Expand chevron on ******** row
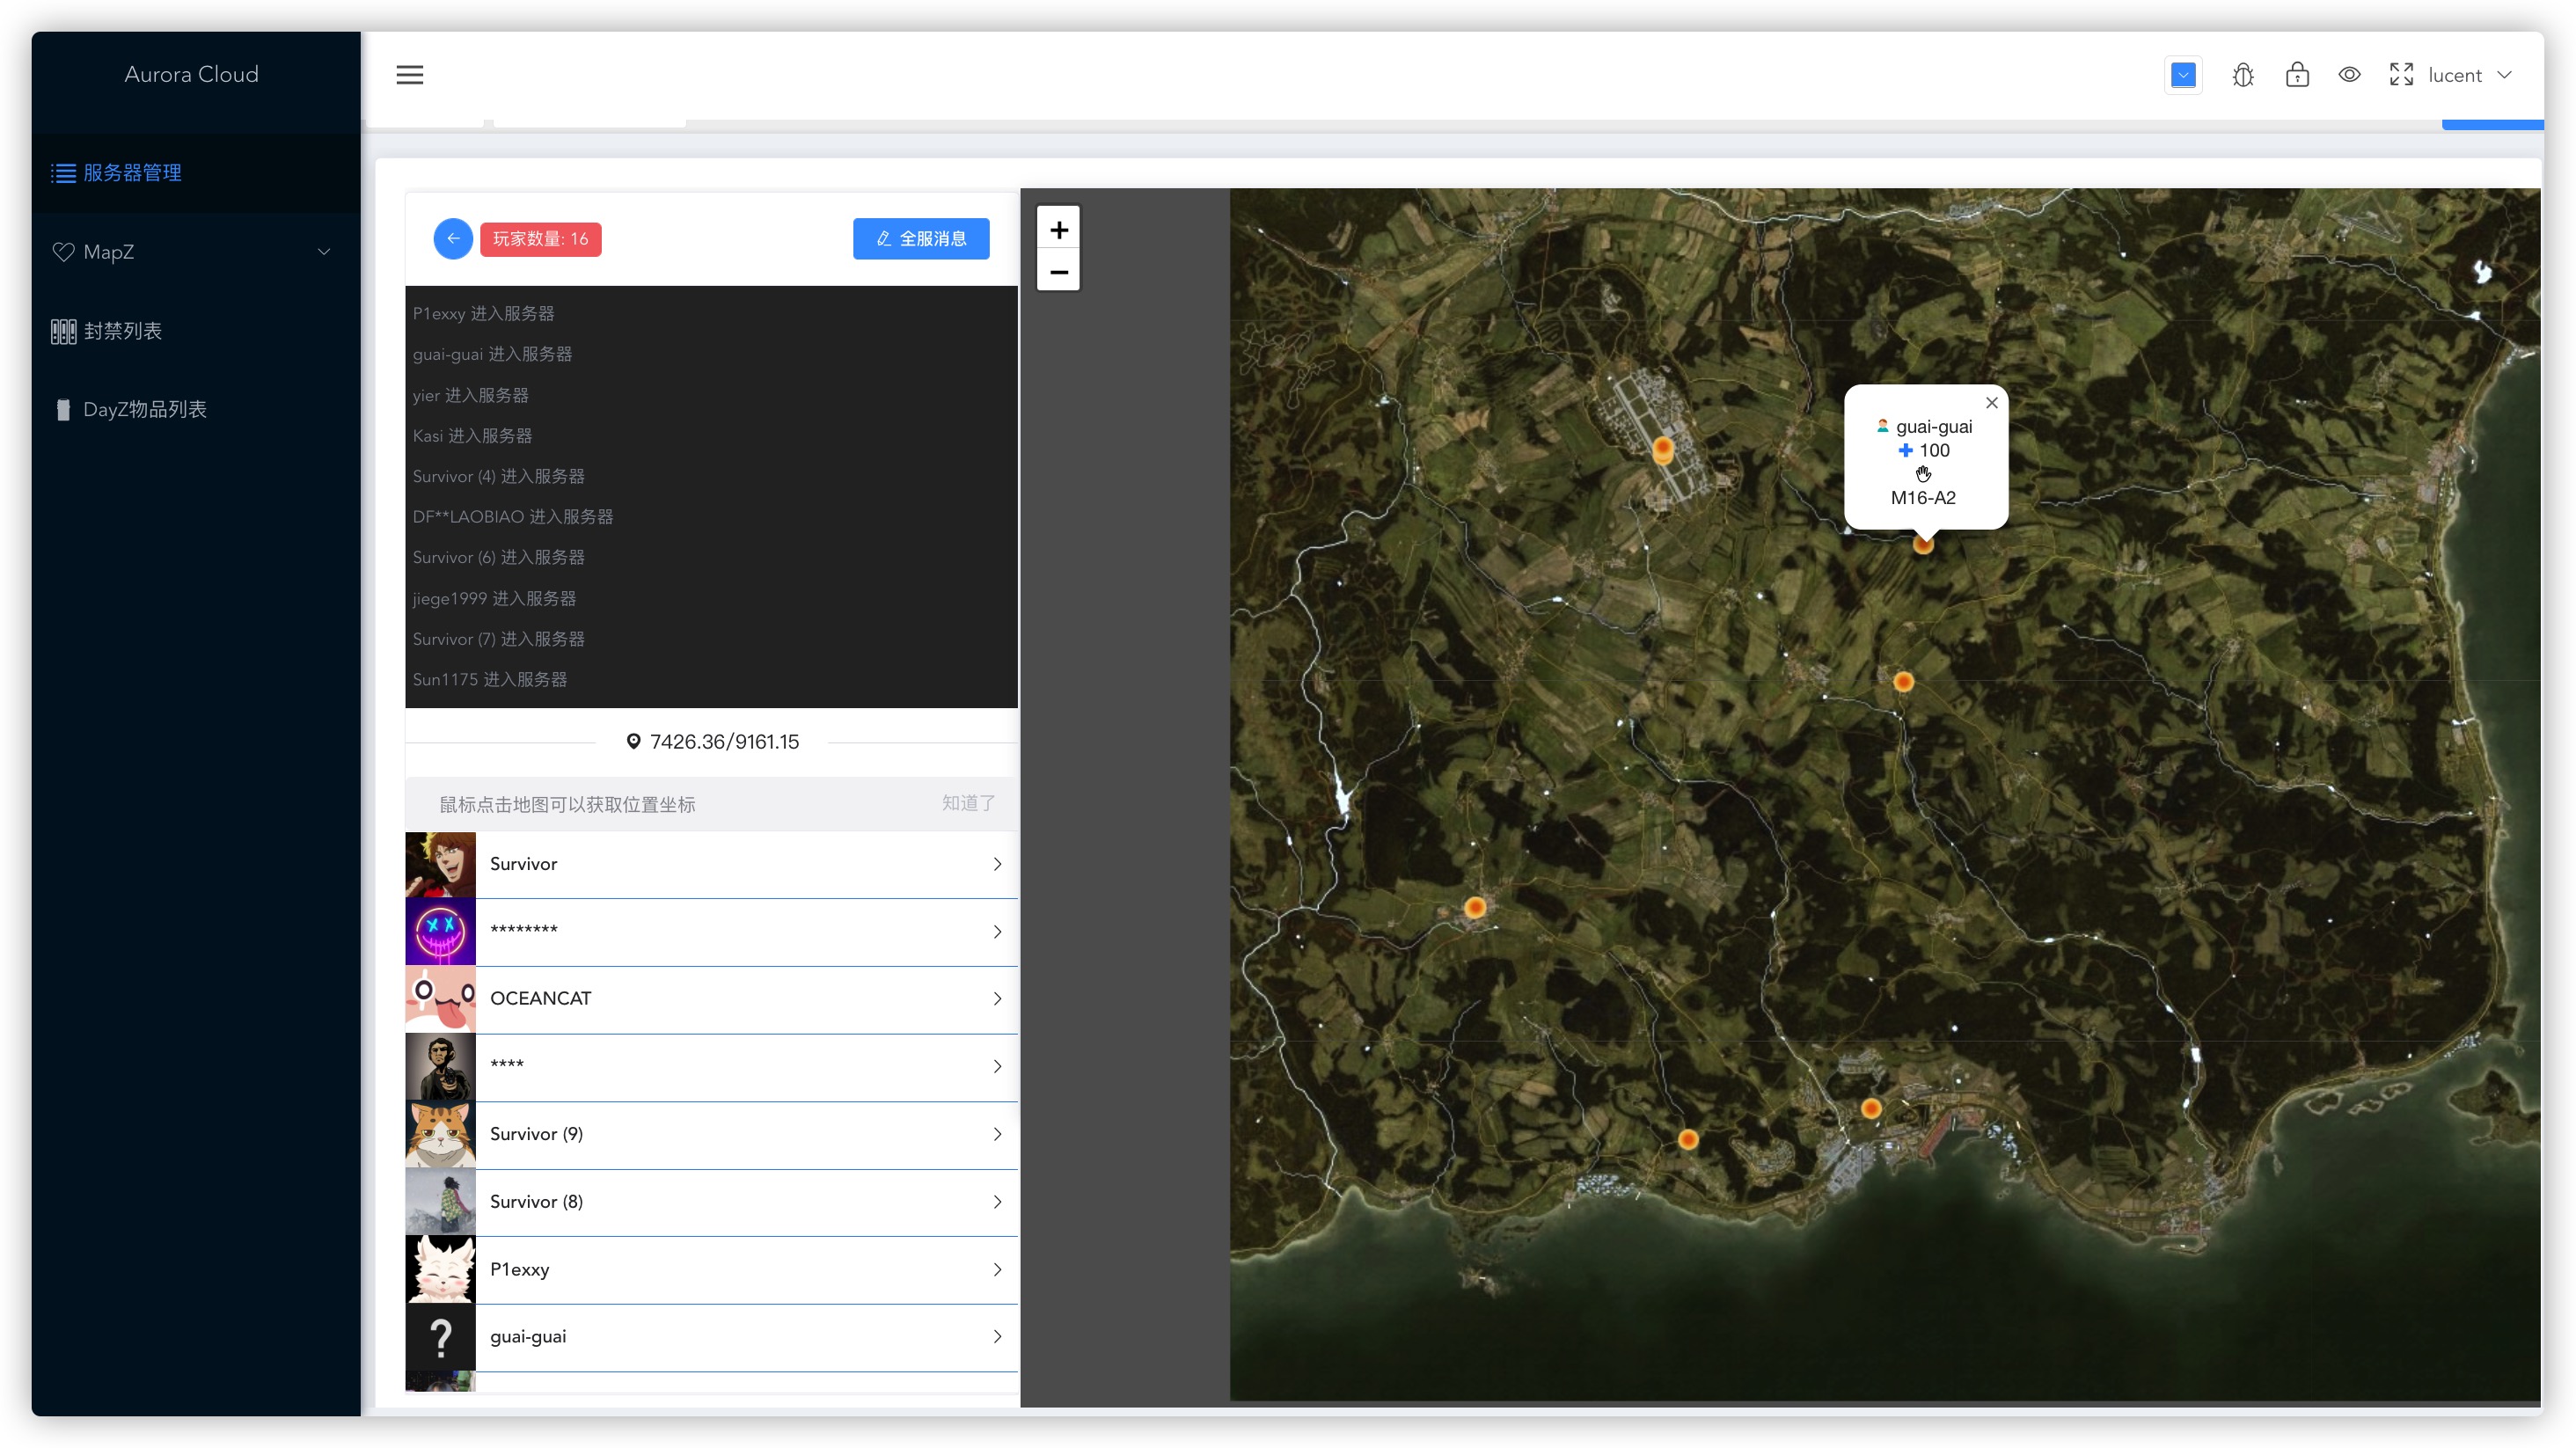Viewport: 2576px width, 1448px height. tap(997, 932)
